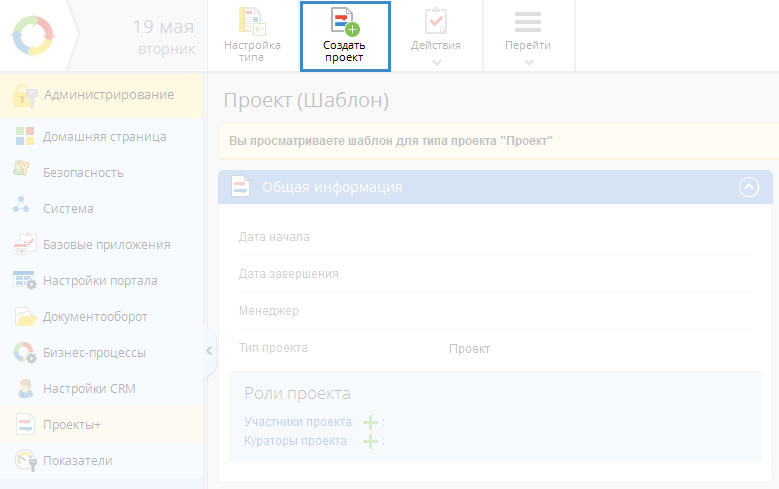Open Настройка типа toolbar button

[x=252, y=36]
